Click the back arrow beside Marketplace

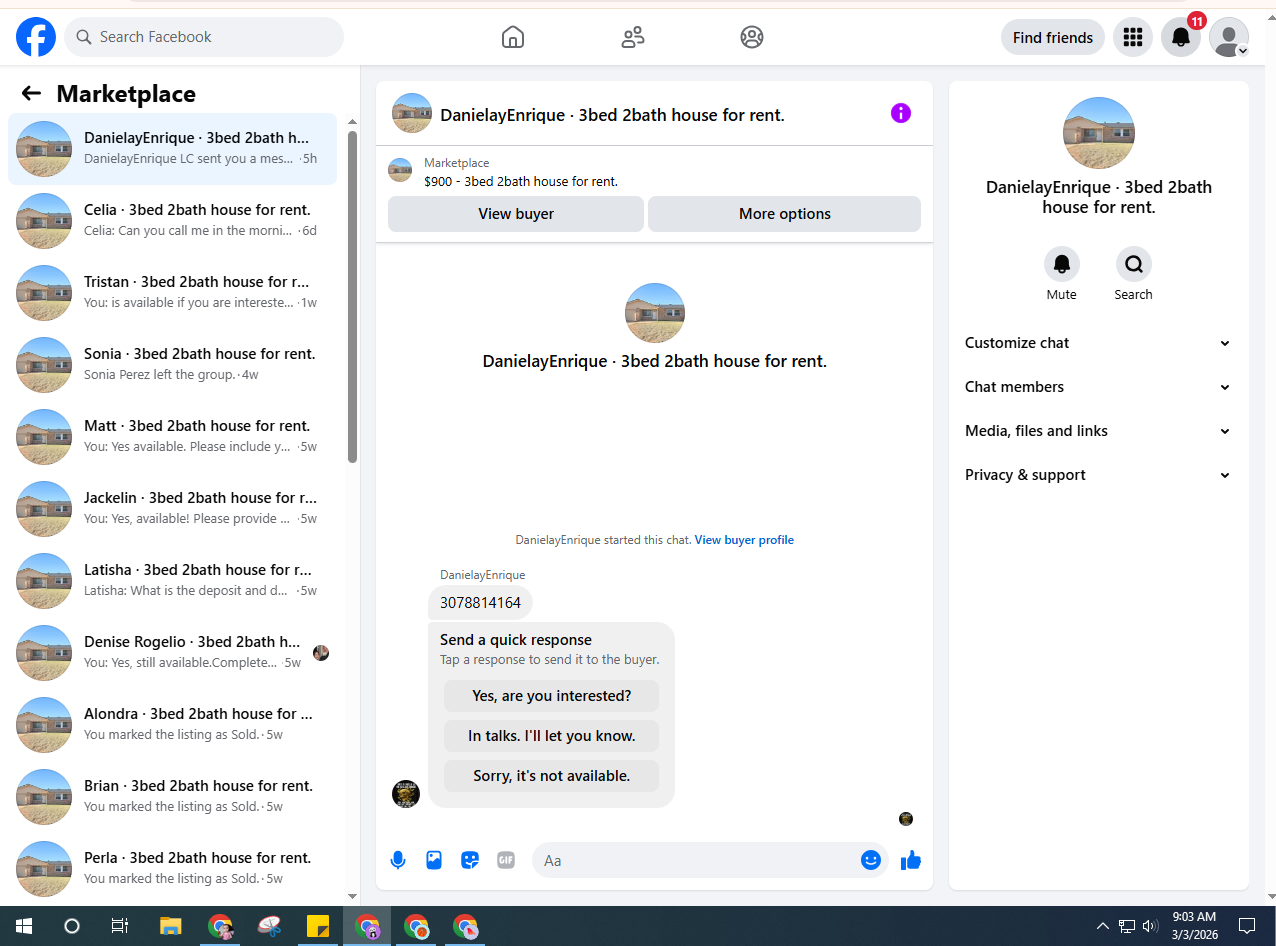click(31, 93)
